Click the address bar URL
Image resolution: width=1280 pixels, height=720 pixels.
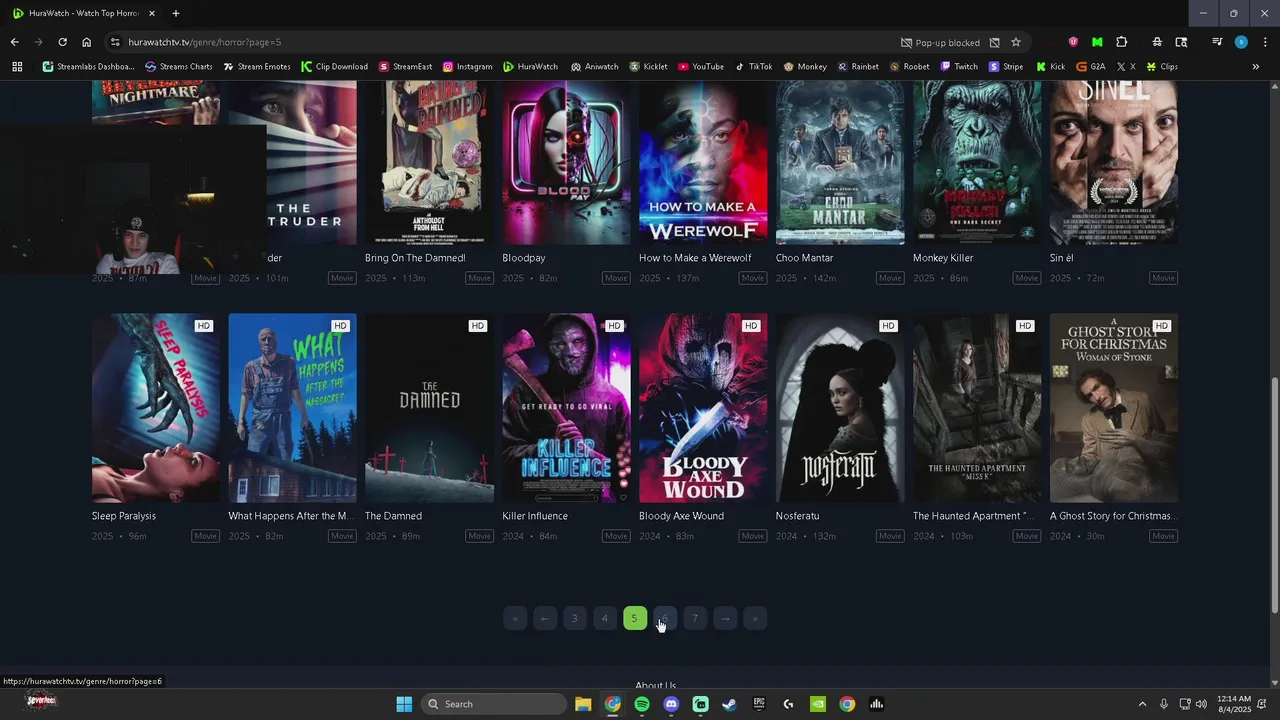click(x=204, y=42)
